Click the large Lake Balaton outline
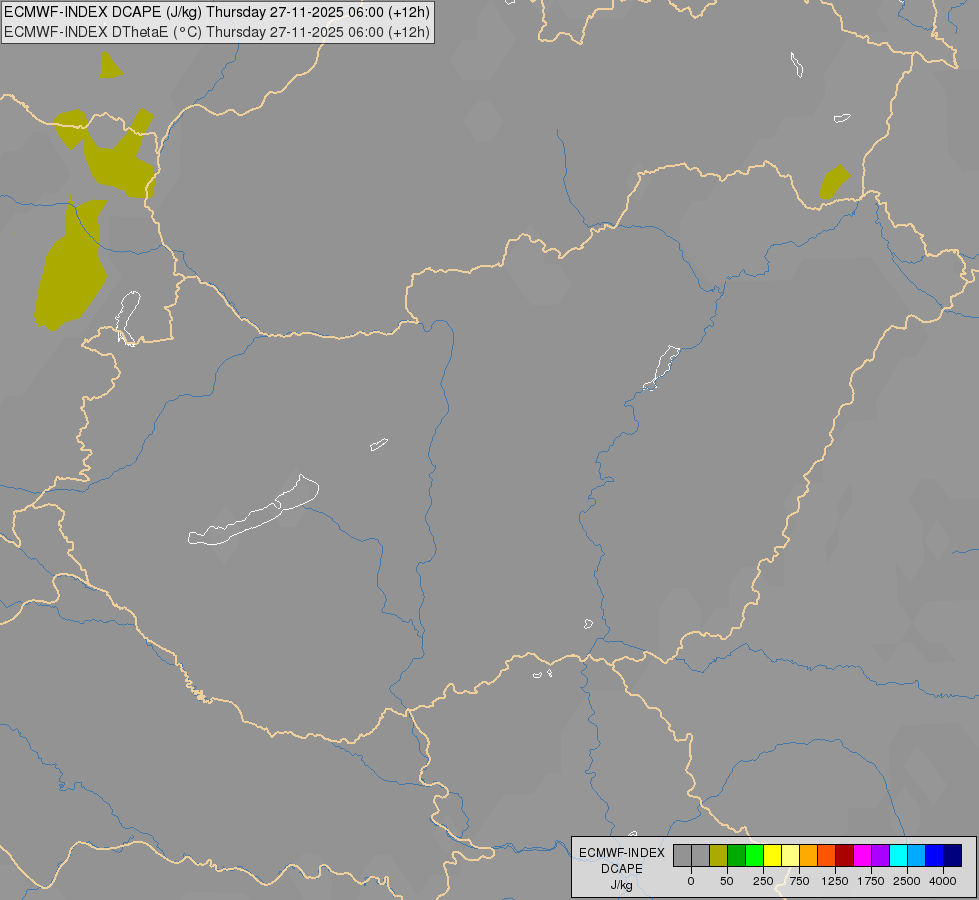The width and height of the screenshot is (979, 900). [x=253, y=510]
